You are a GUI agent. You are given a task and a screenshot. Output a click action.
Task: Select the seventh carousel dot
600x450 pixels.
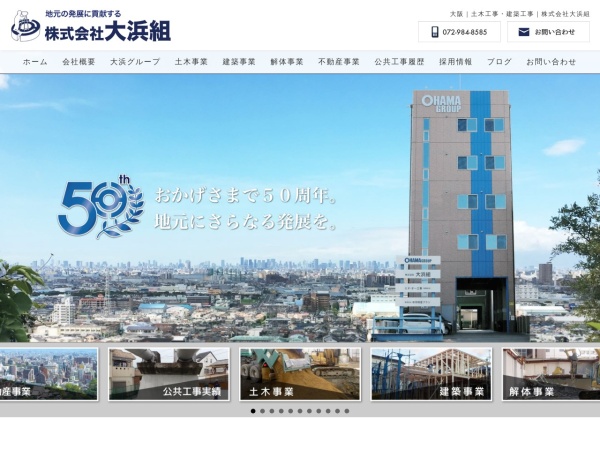309,411
